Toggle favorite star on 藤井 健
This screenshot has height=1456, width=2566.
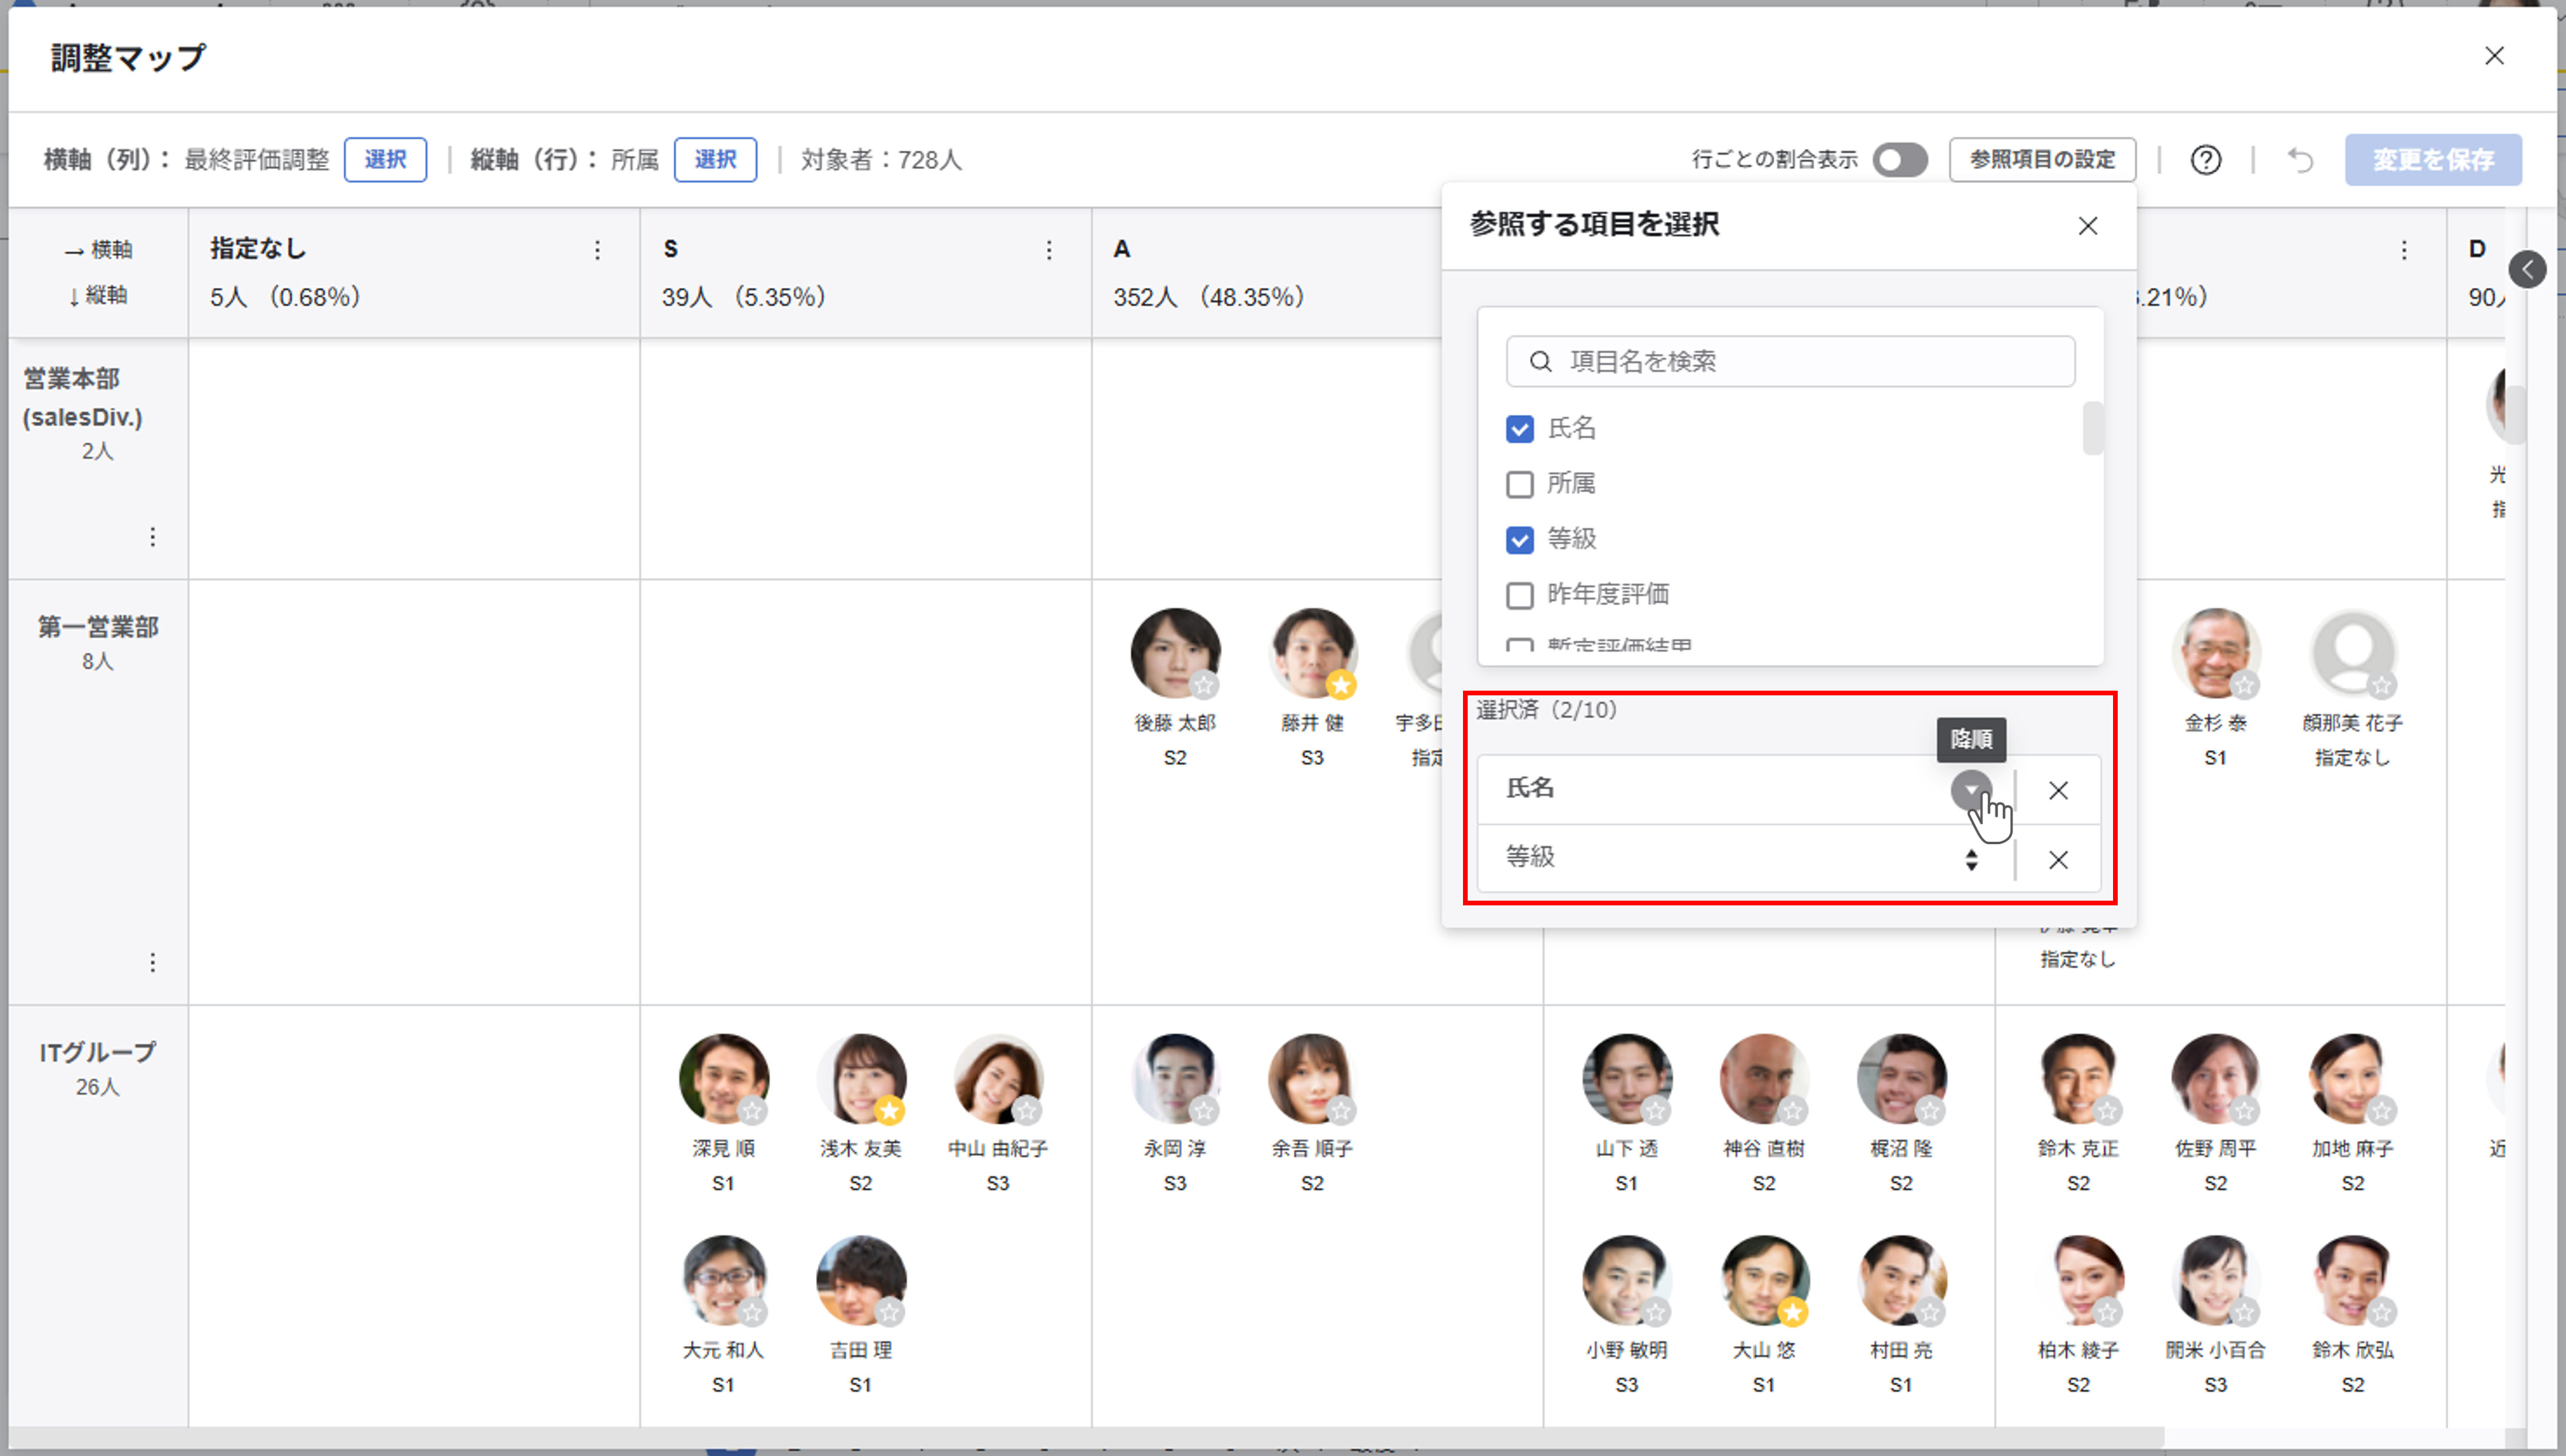[x=1341, y=685]
